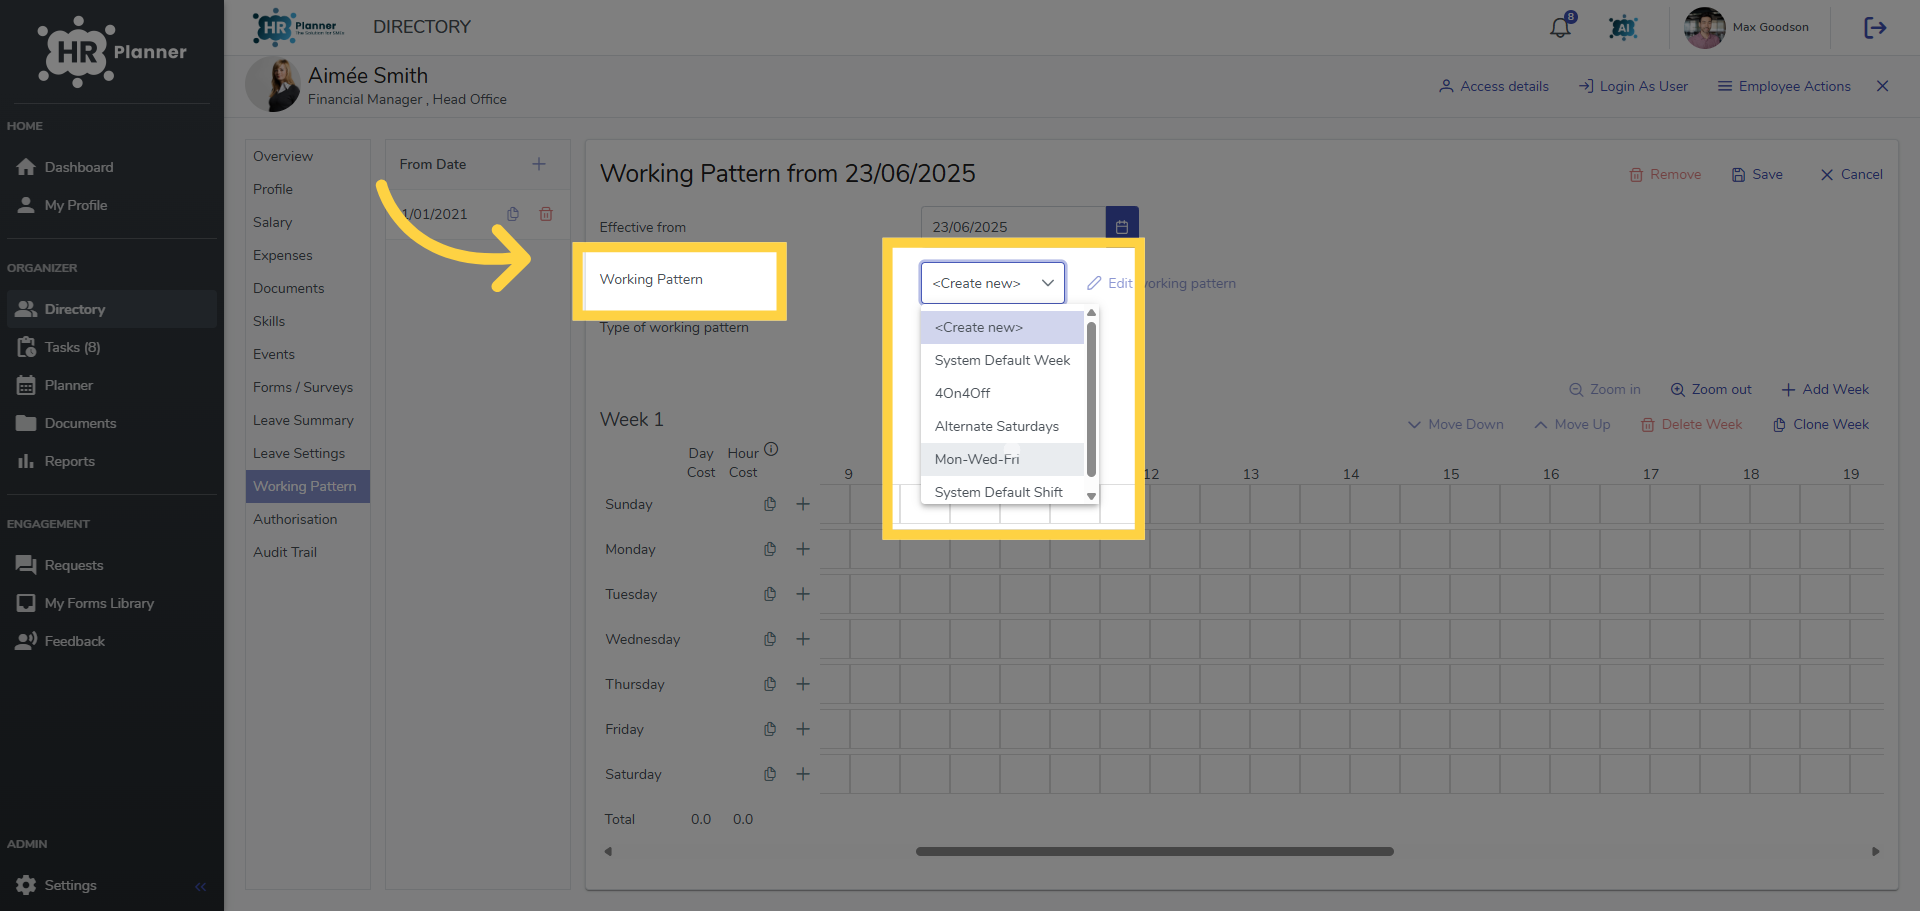
Task: Click the Effective from date field
Action: tap(1013, 226)
